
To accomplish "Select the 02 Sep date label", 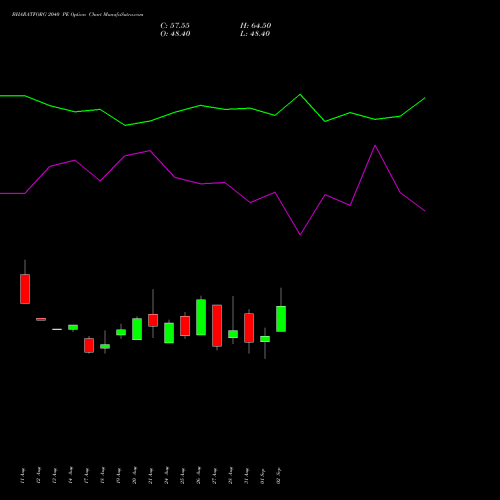I will pyautogui.click(x=278, y=476).
